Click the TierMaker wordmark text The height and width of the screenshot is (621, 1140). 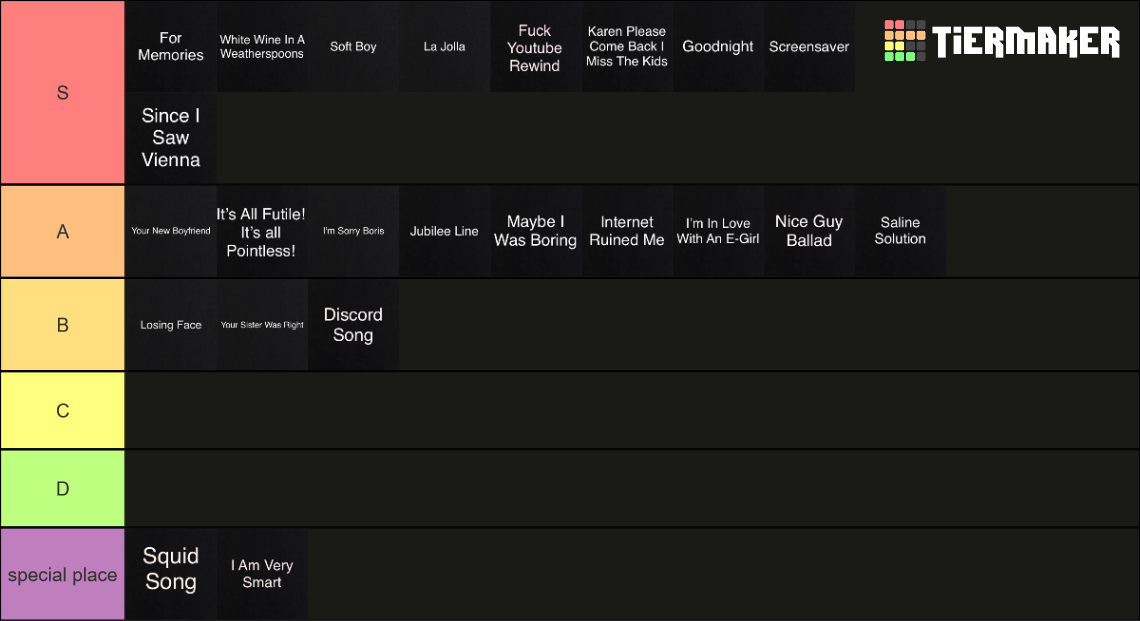pyautogui.click(x=1026, y=41)
